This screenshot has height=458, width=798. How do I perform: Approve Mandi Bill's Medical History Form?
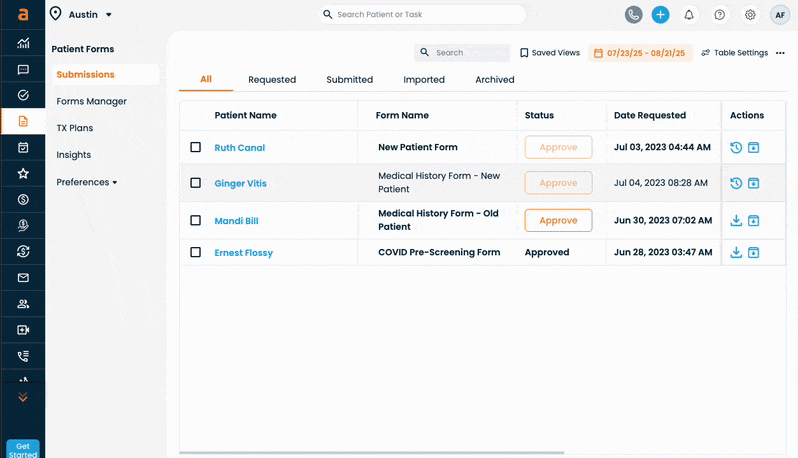click(x=558, y=221)
